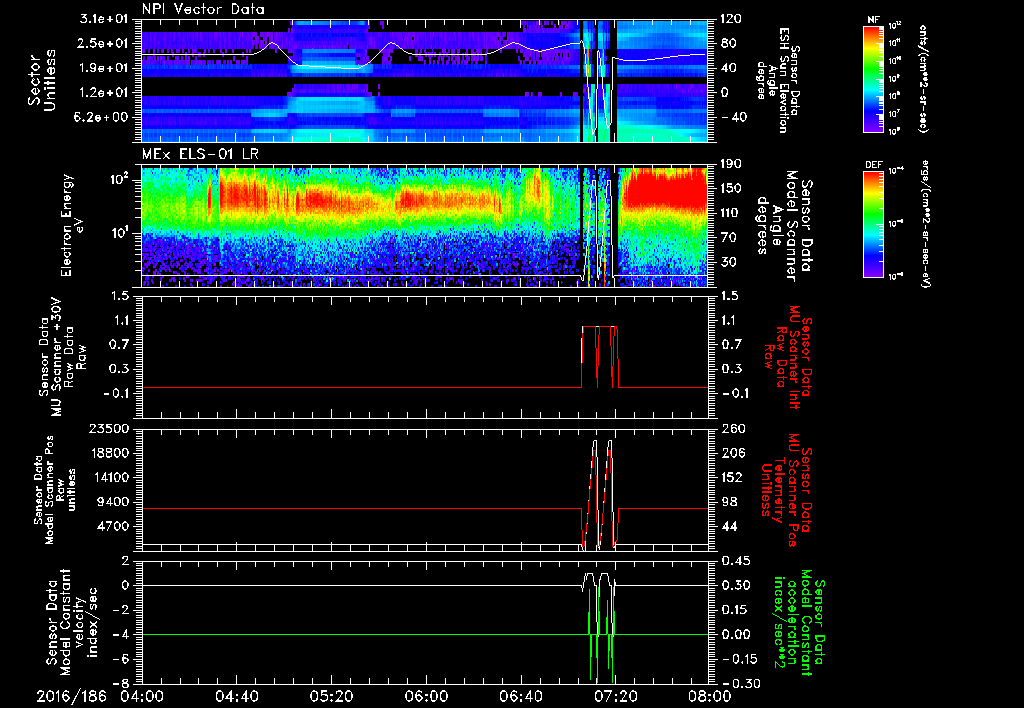Click inside the Model Scanner Pos plot
This screenshot has width=1024, height=708.
424,490
